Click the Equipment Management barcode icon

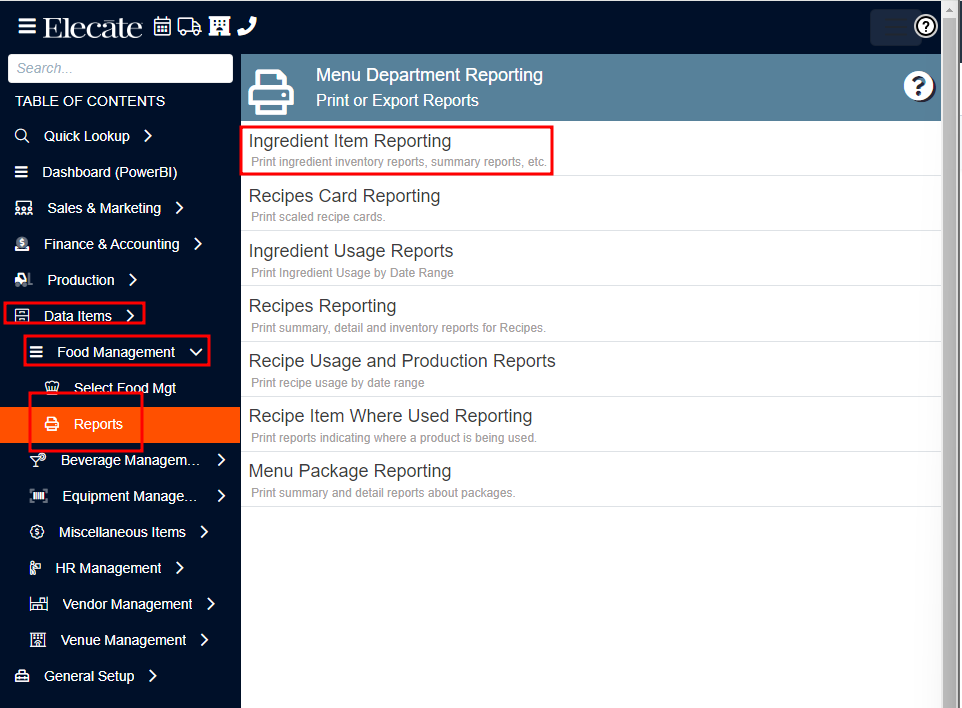point(39,496)
